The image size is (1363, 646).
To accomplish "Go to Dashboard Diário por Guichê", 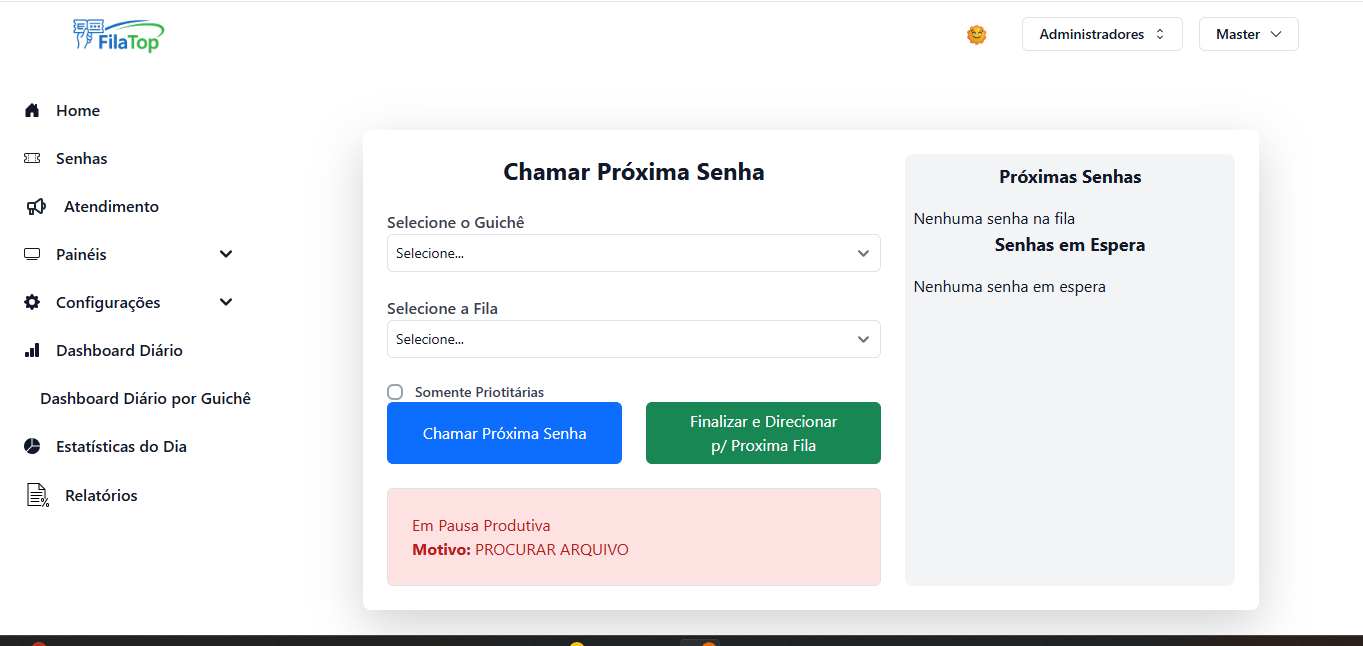I will point(145,399).
